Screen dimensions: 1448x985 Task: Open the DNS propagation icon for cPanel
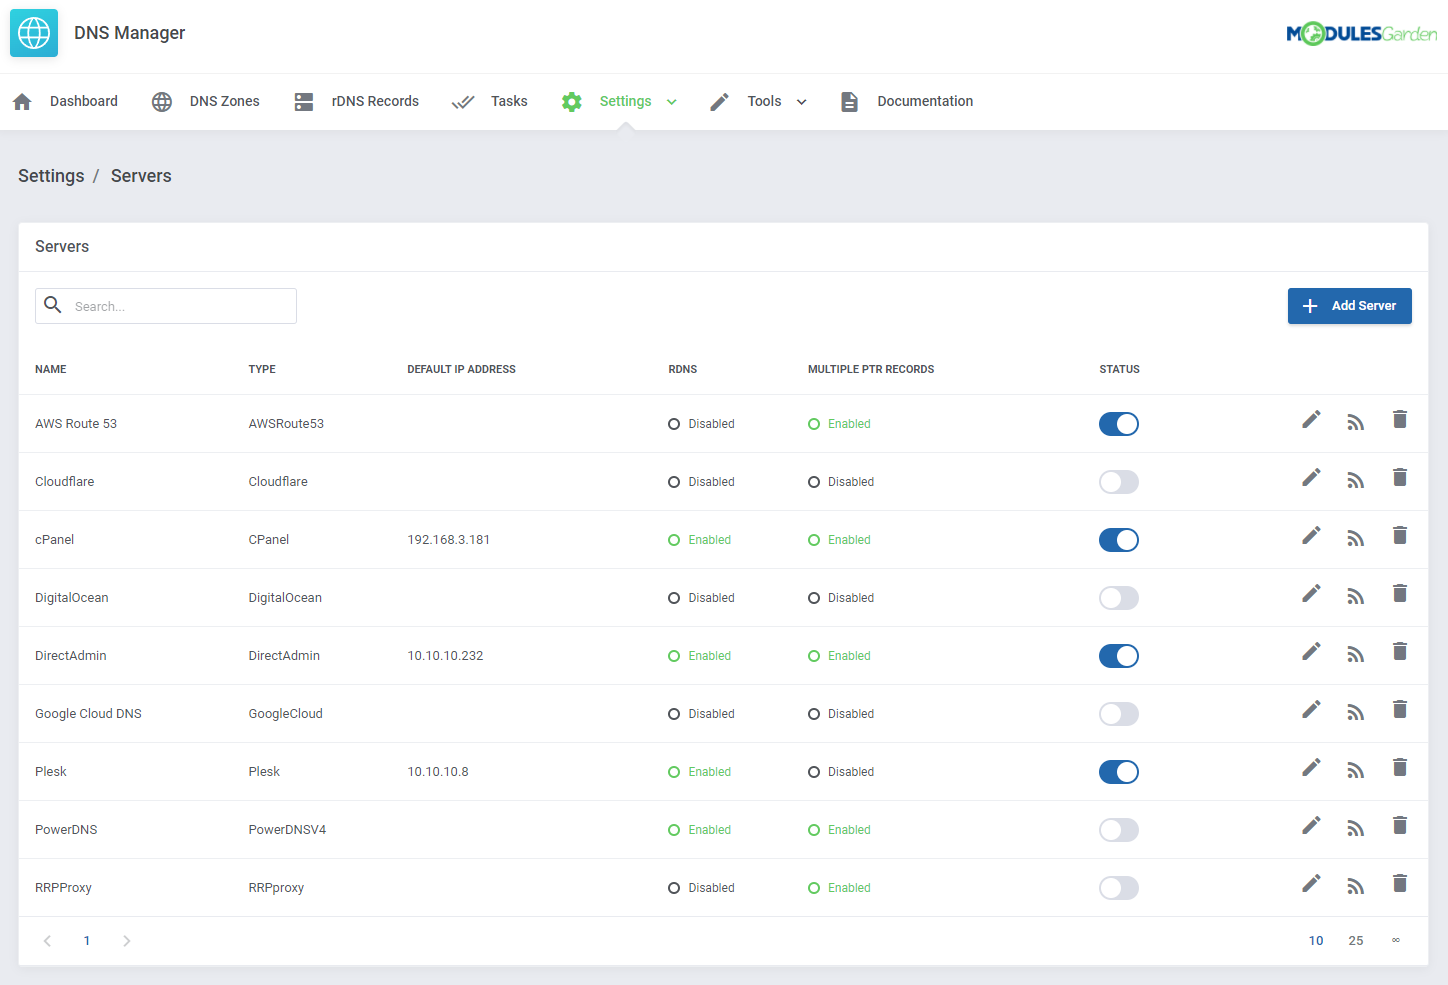click(x=1355, y=536)
